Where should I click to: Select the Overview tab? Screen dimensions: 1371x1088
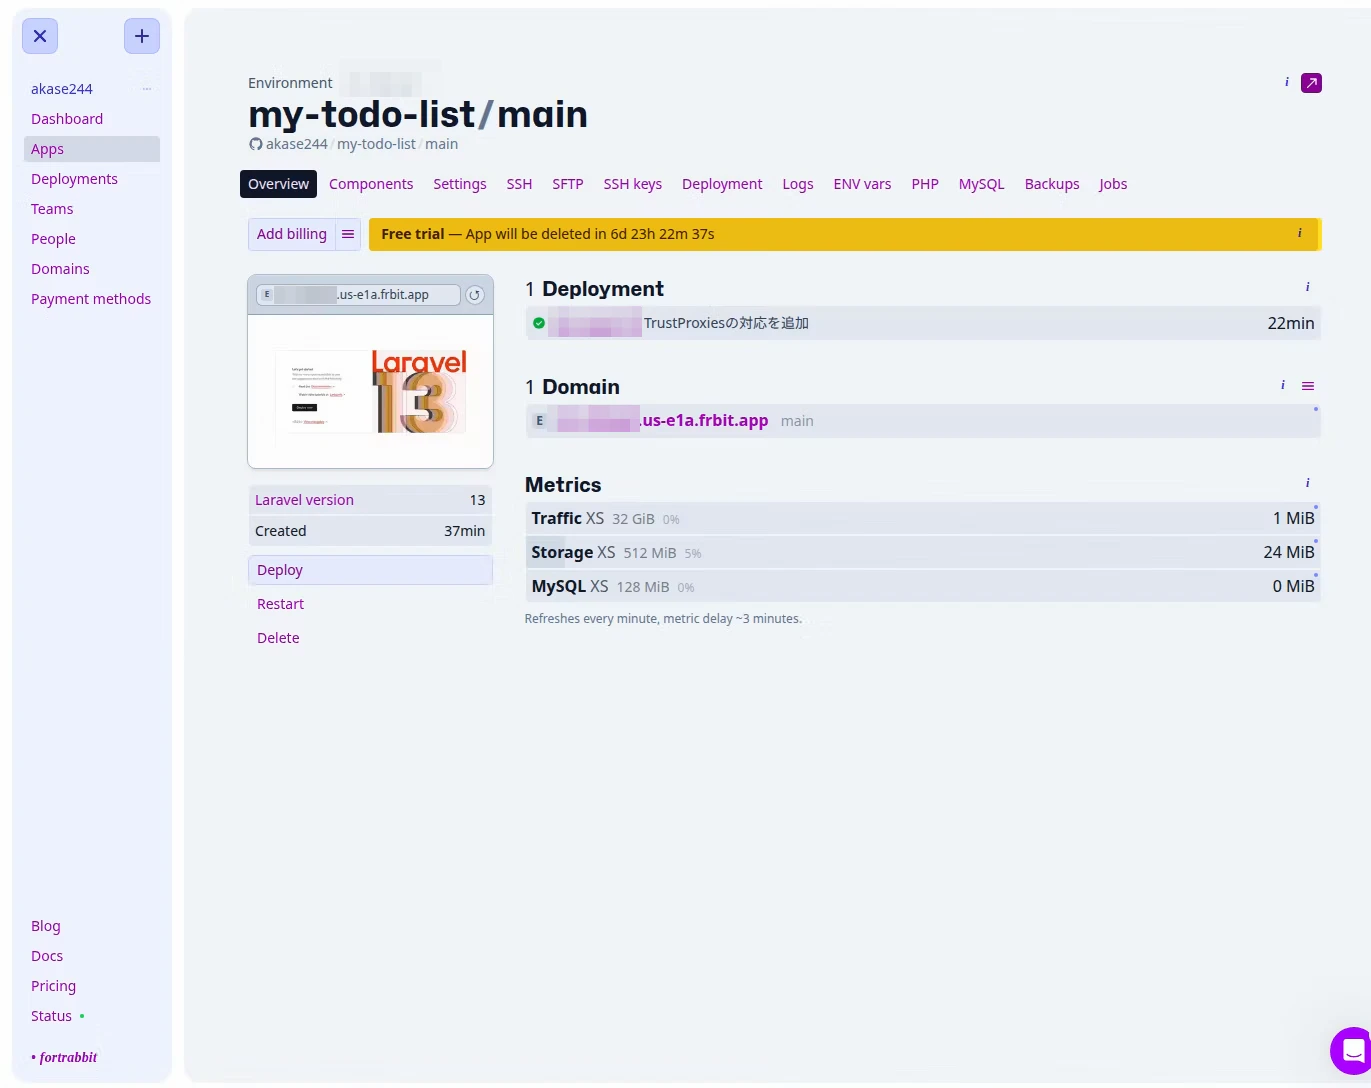click(x=278, y=184)
